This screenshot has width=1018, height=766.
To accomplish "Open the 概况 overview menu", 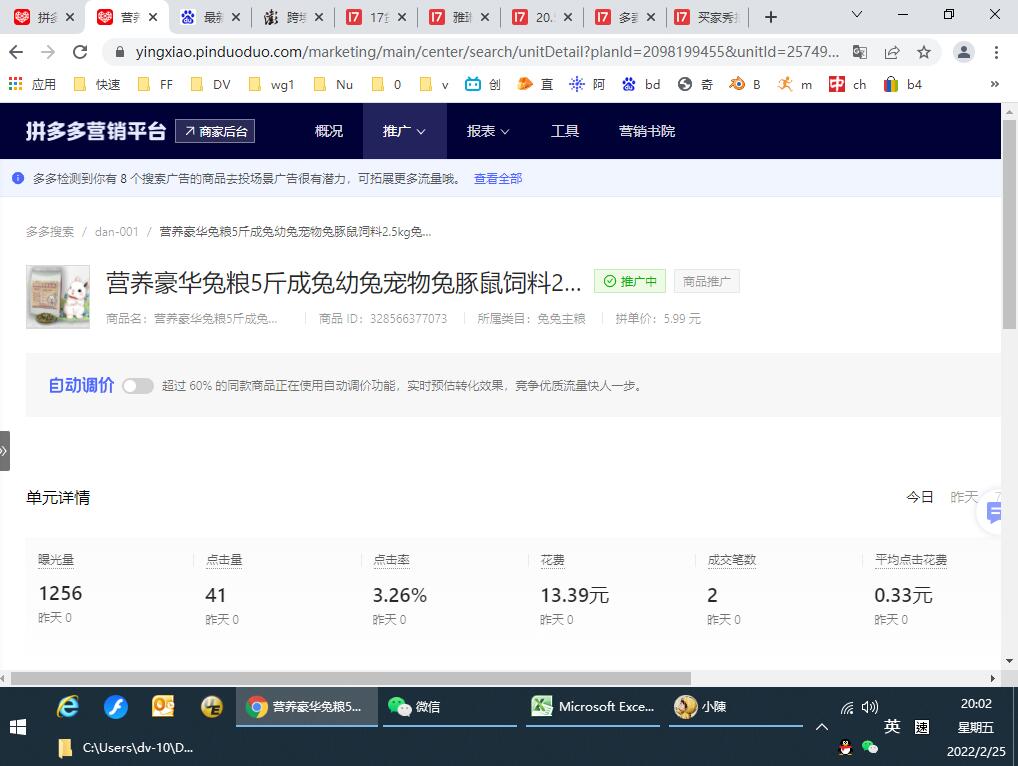I will [x=329, y=131].
